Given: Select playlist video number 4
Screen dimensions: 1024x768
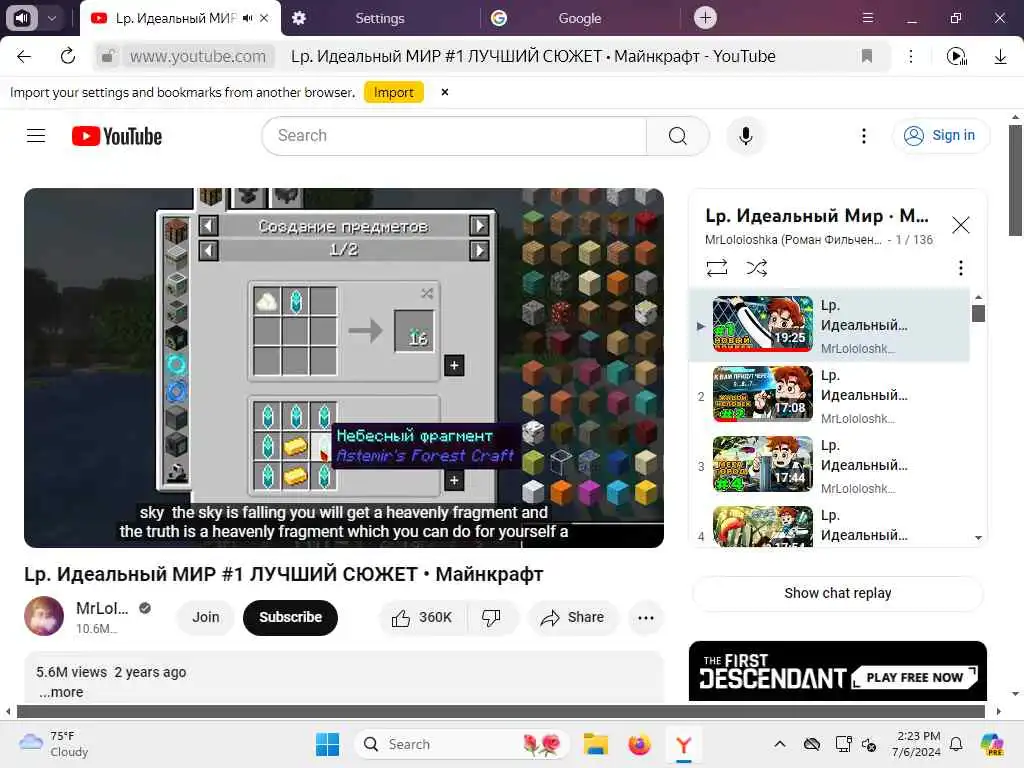Looking at the screenshot, I should 829,525.
